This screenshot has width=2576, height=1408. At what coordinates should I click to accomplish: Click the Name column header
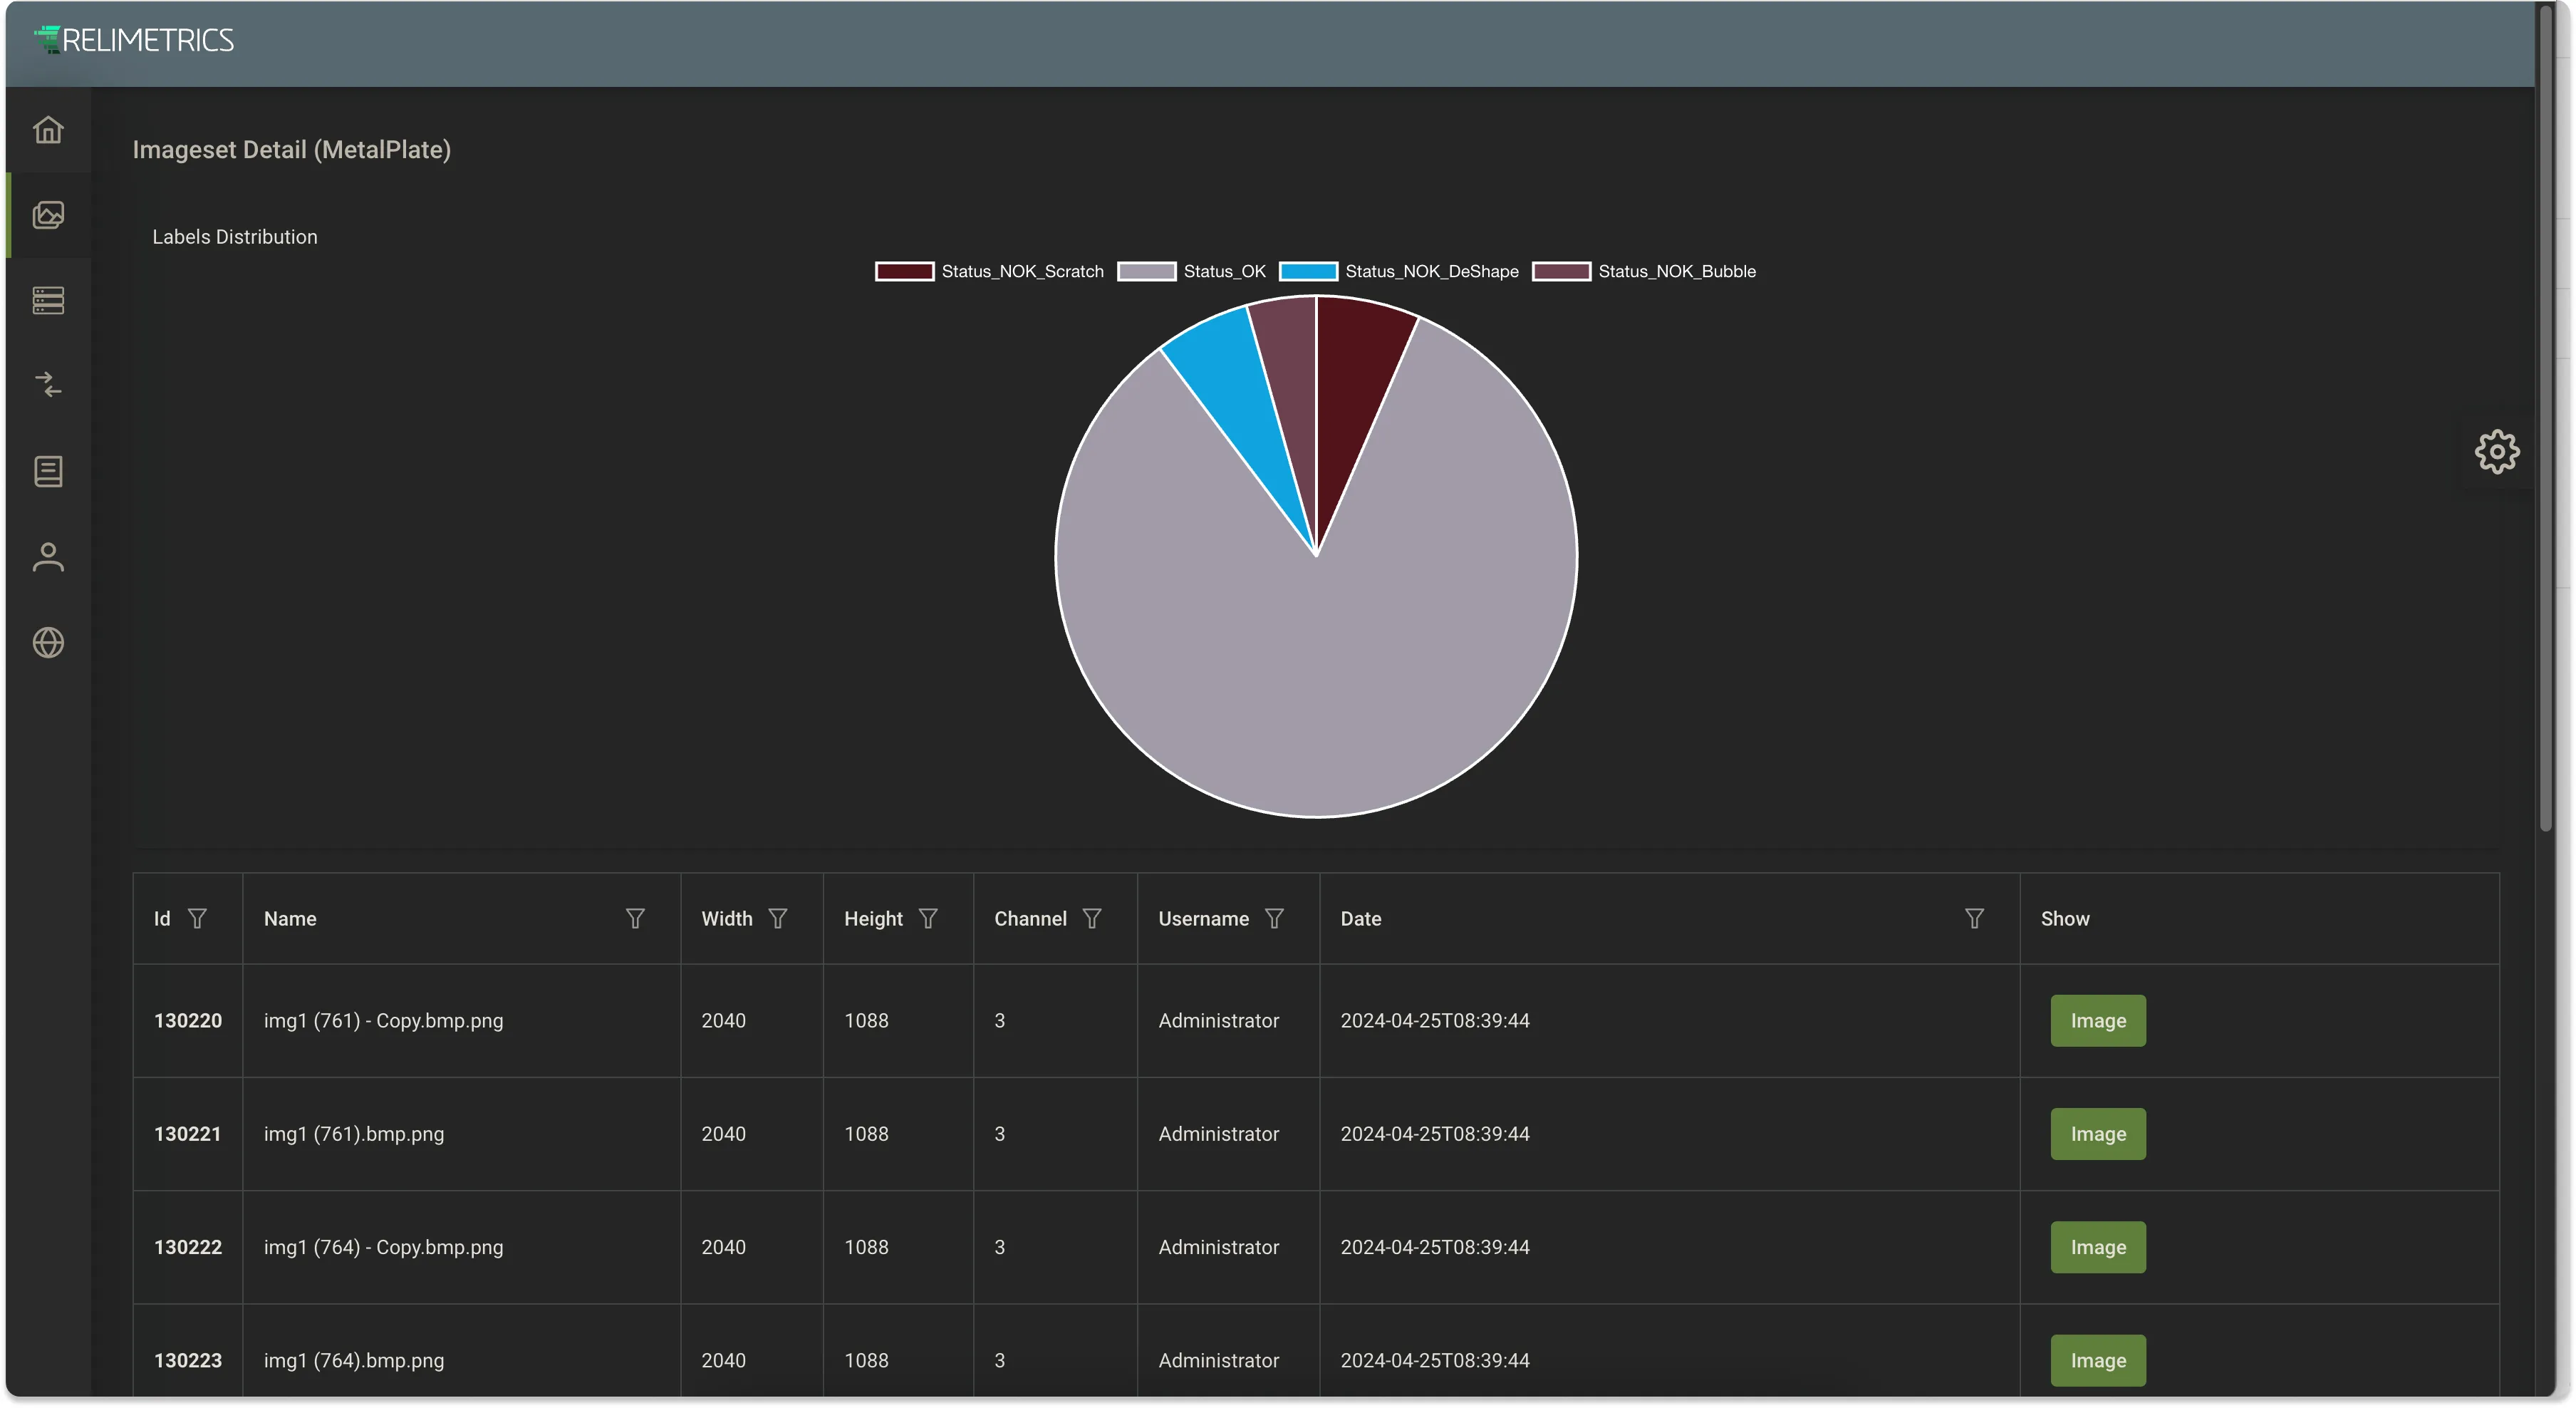(x=290, y=918)
